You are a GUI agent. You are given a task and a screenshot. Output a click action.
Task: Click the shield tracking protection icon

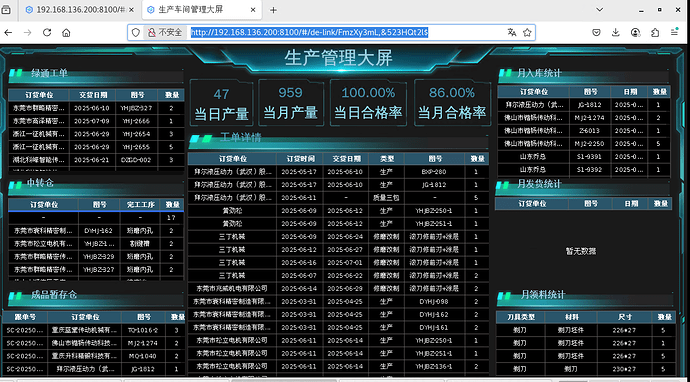(136, 33)
